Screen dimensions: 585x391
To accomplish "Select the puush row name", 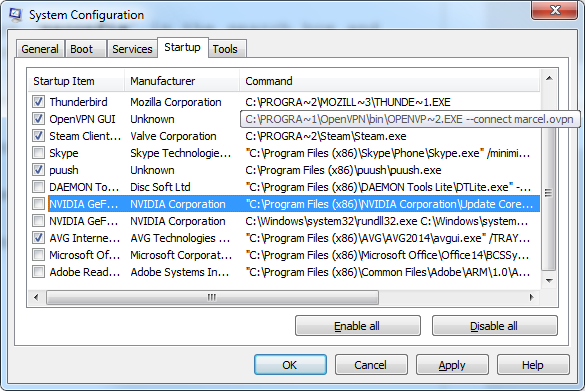I will (x=64, y=170).
